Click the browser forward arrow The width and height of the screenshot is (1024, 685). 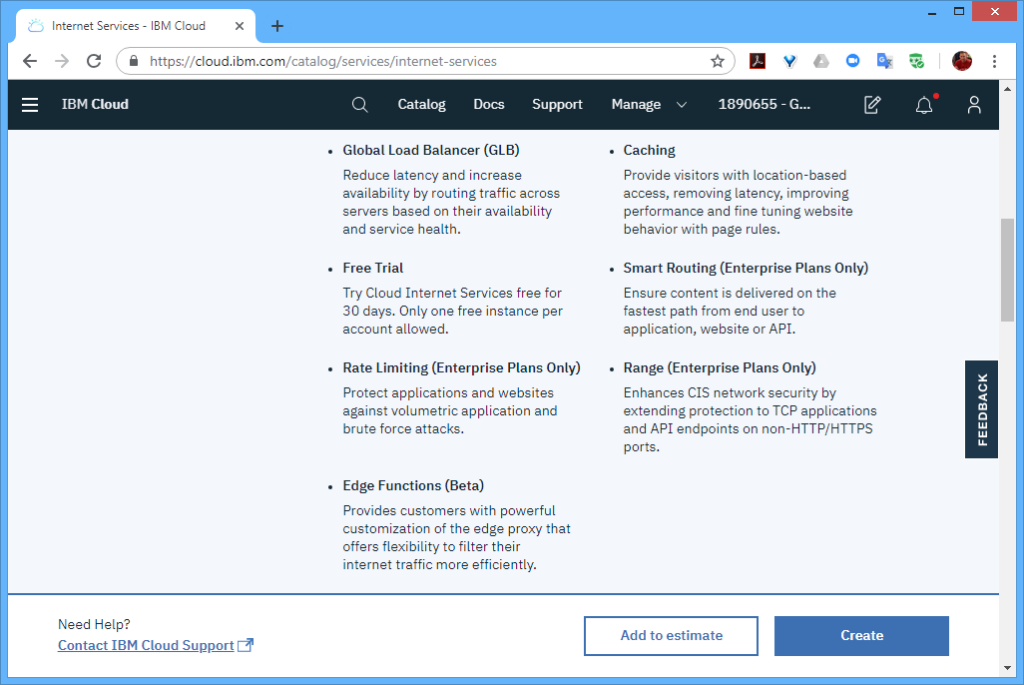tap(62, 61)
